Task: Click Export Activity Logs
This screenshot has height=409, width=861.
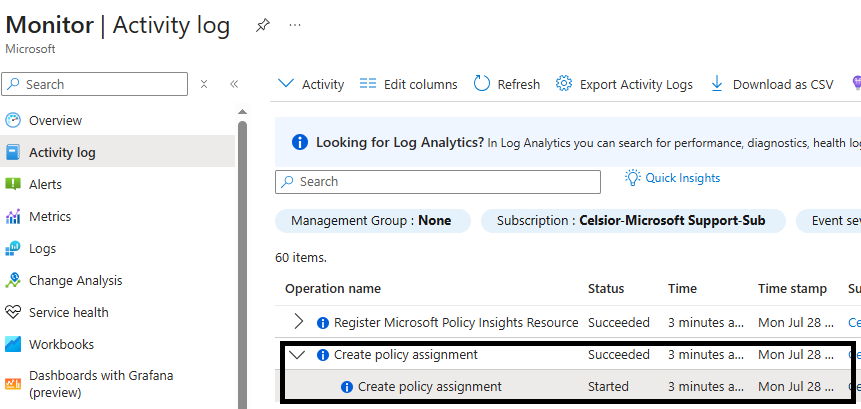Action: [x=624, y=84]
